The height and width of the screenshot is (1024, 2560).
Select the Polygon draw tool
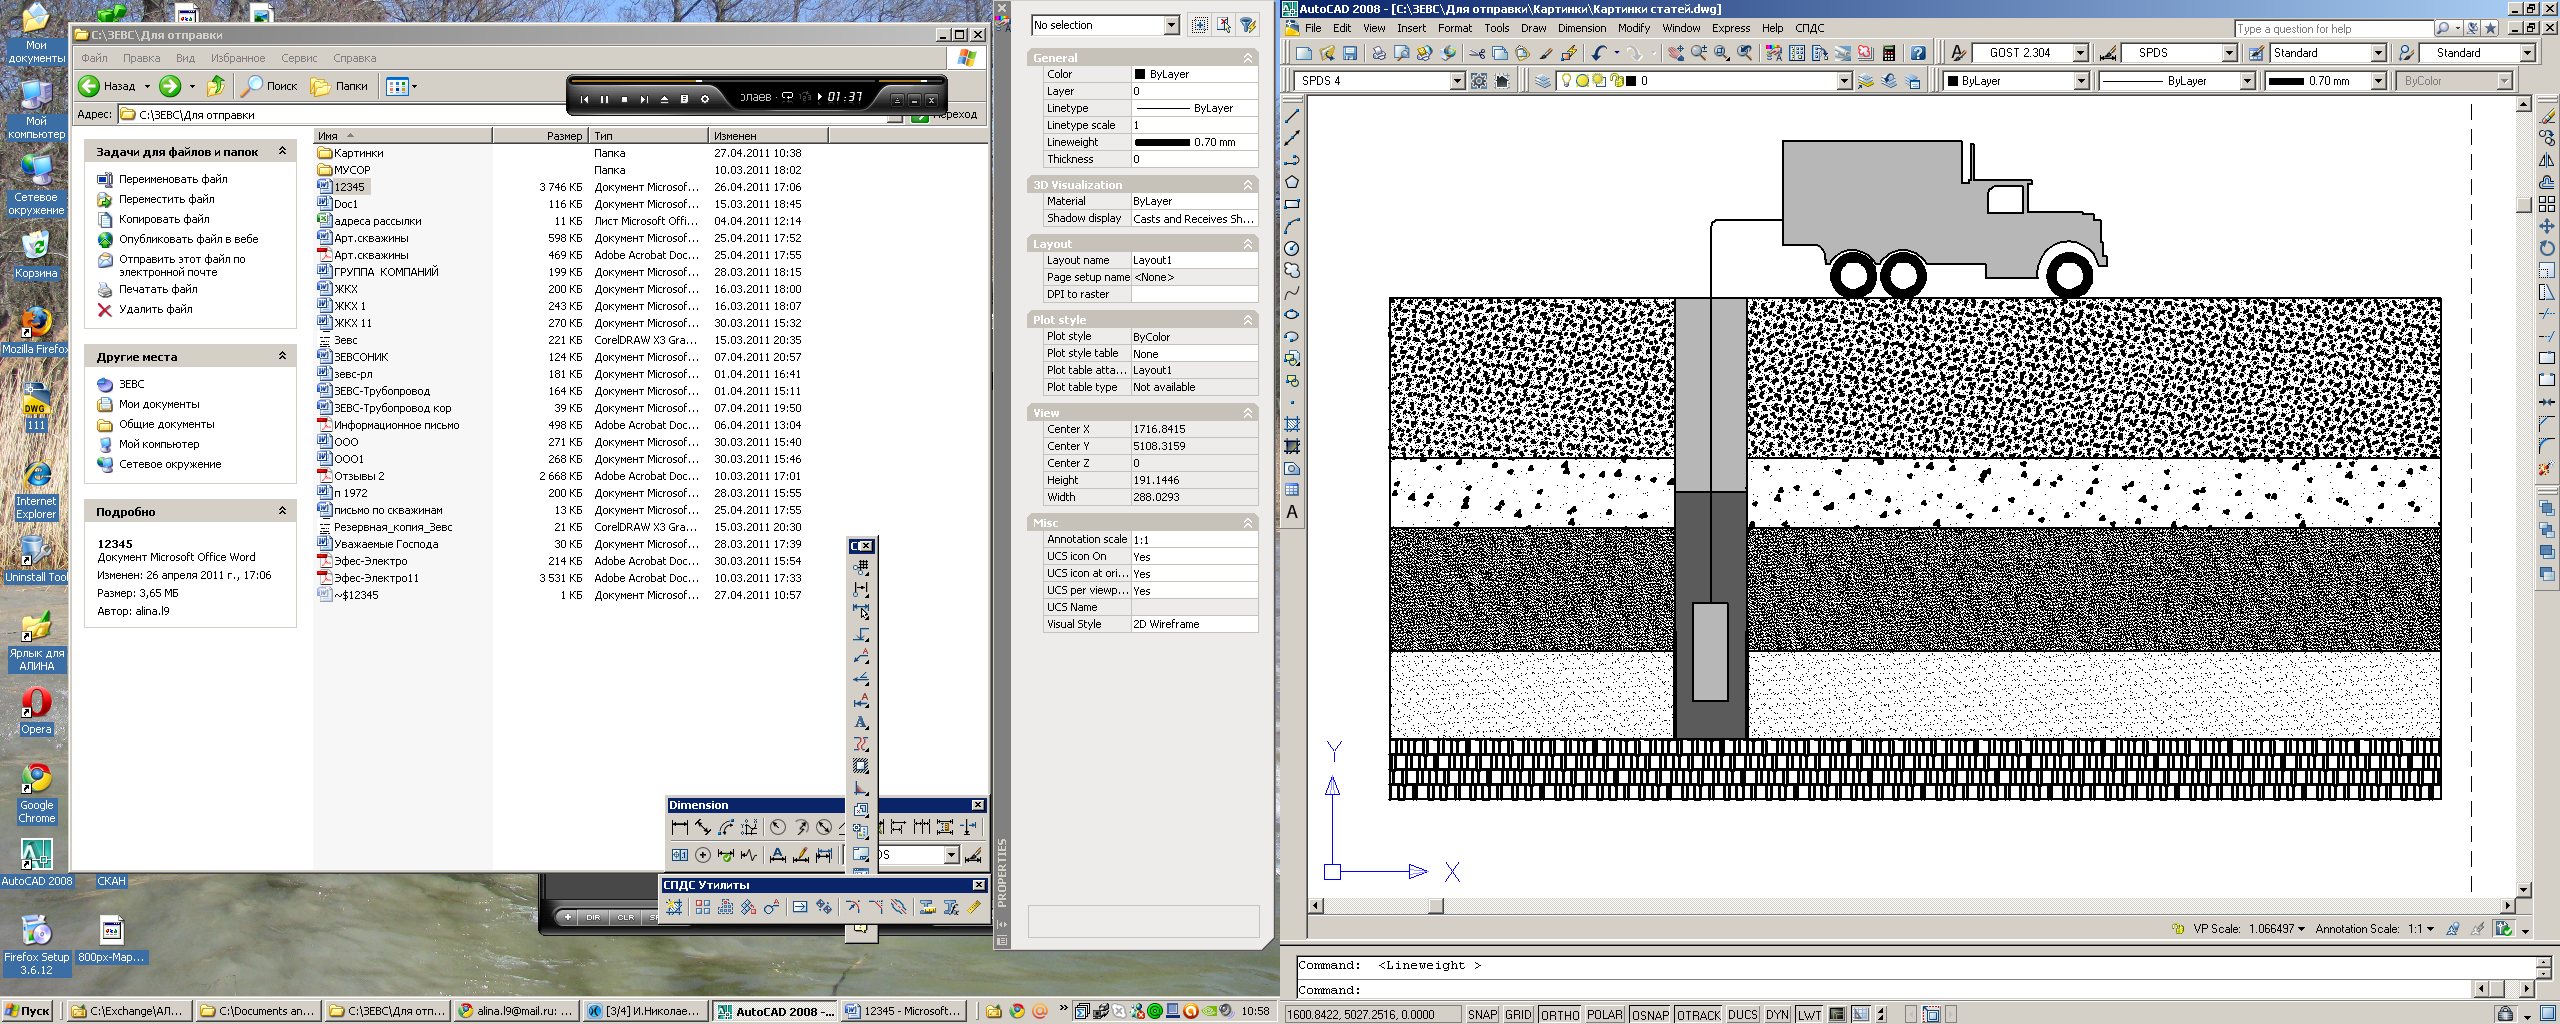tap(1292, 182)
